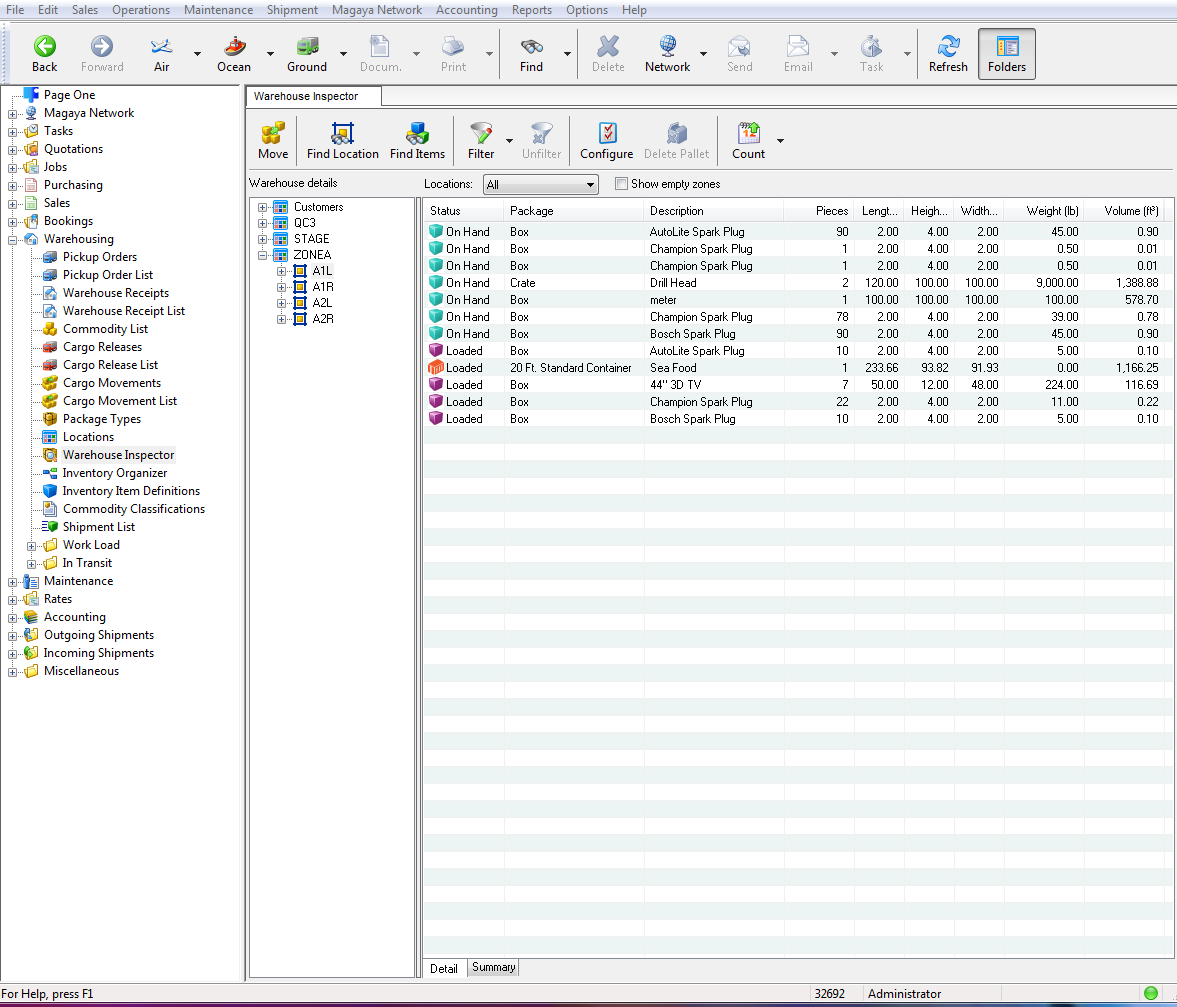Open Package Types in the tree
Viewport: 1177px width, 1007px height.
coord(102,419)
